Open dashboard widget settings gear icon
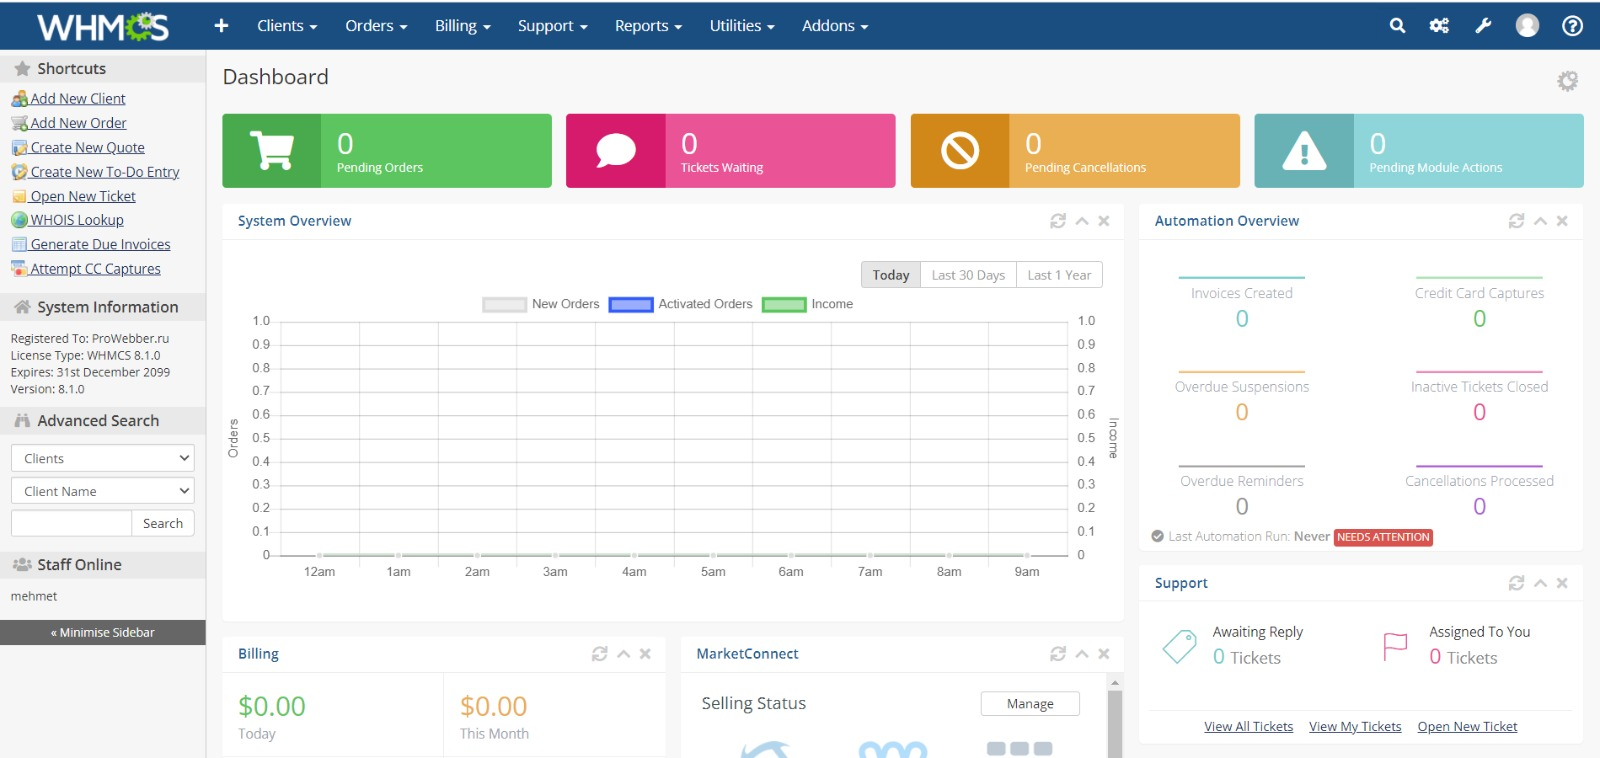 [1567, 81]
